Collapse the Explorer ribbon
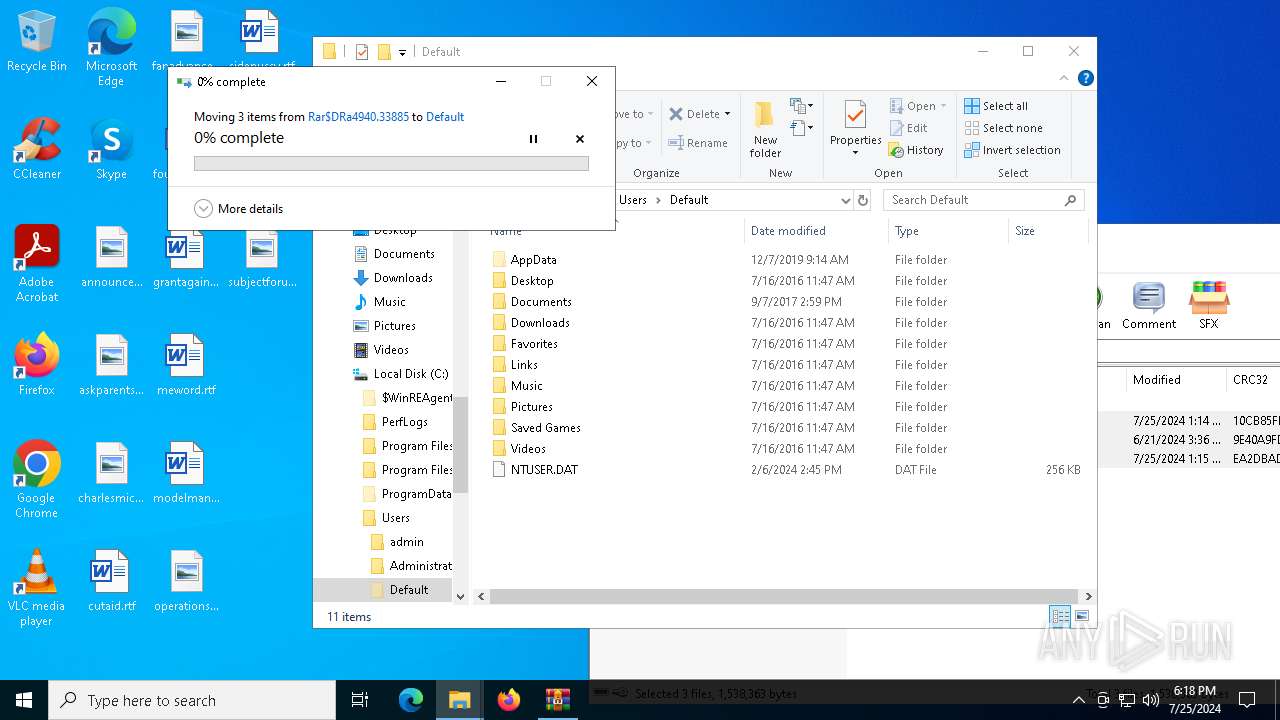 coord(1064,78)
